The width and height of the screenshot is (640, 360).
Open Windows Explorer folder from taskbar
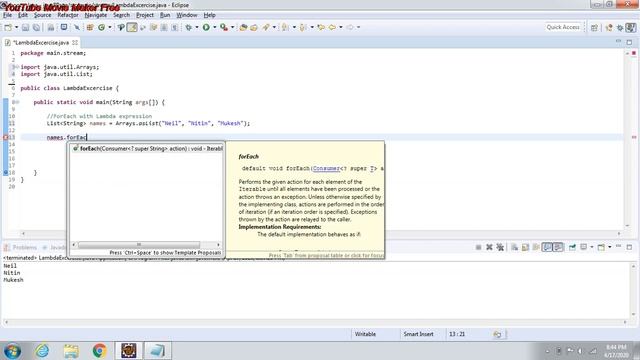[71, 351]
